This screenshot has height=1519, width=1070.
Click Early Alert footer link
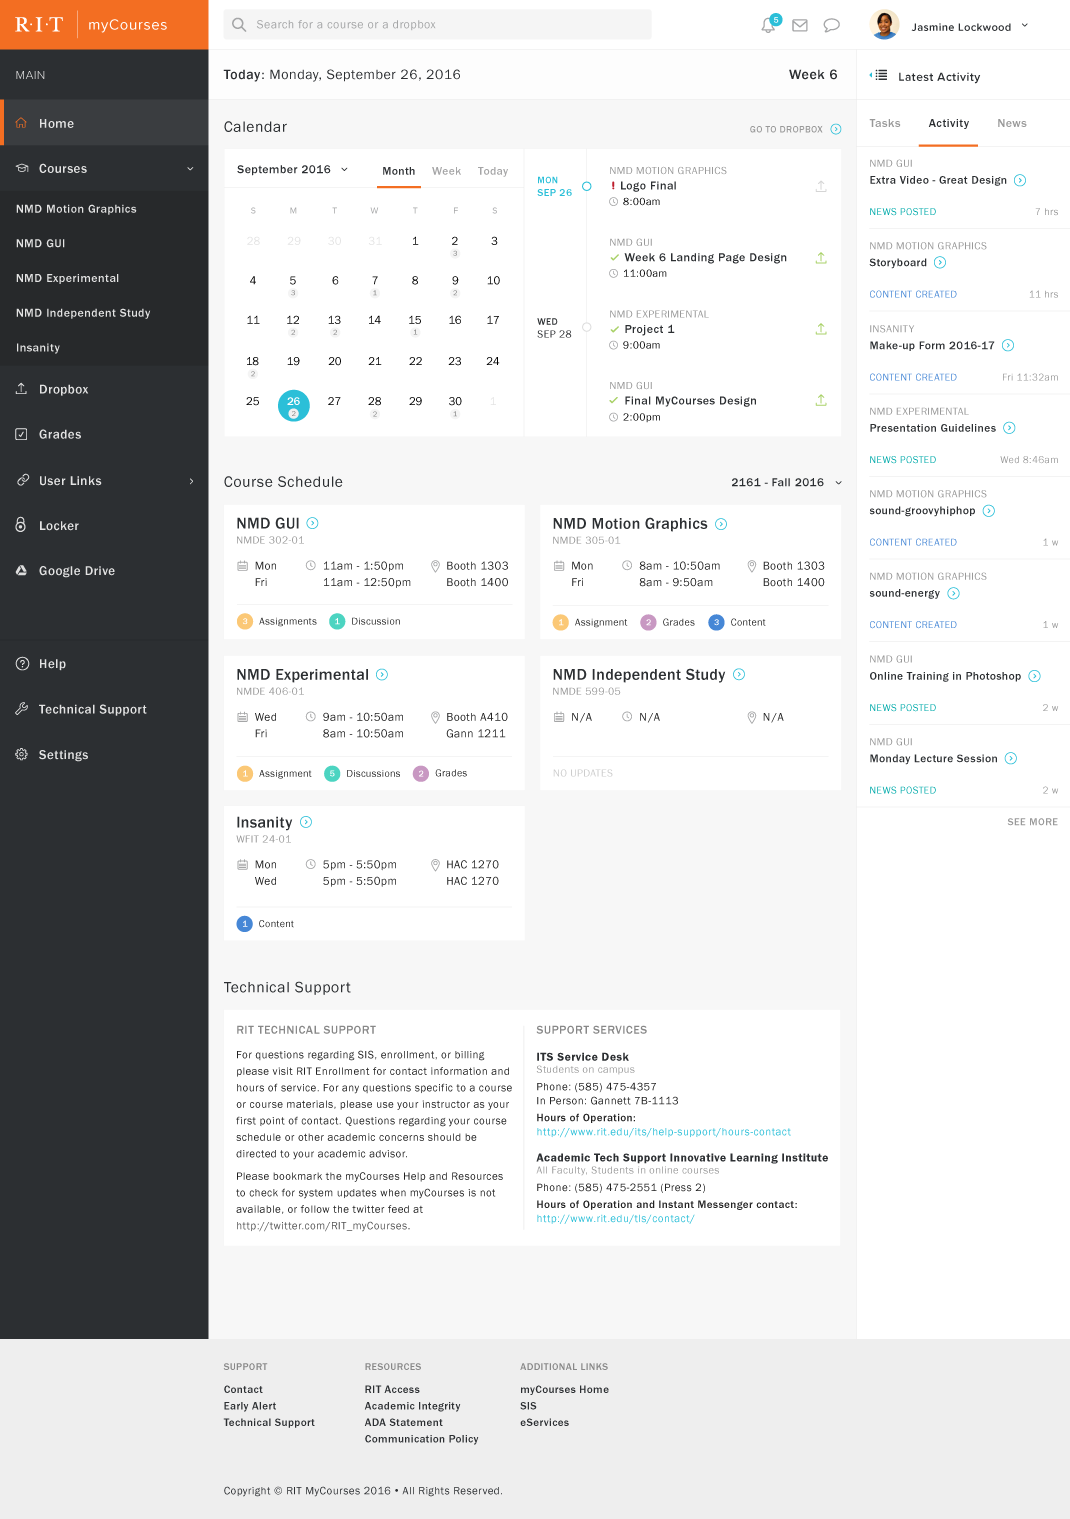(250, 1406)
